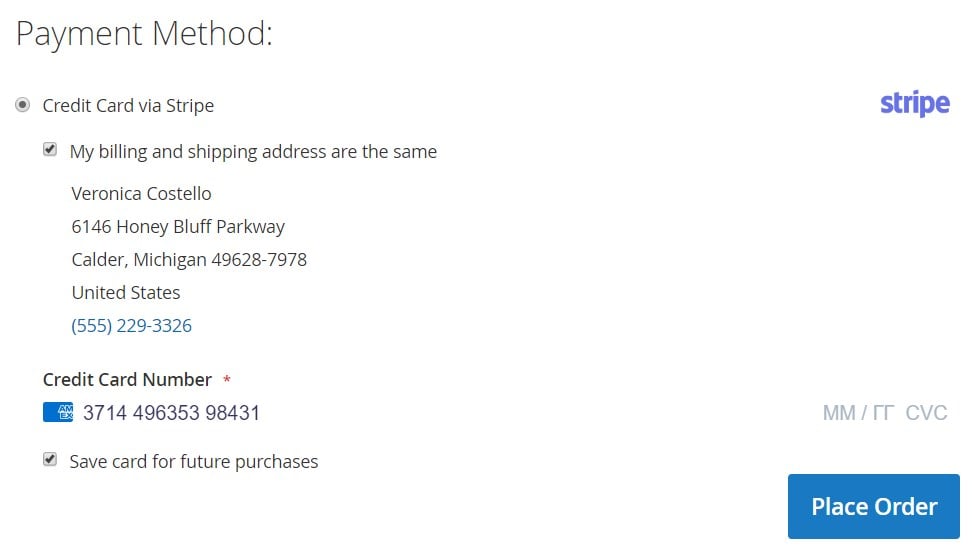This screenshot has width=977, height=551.
Task: Click the American Express card icon
Action: (x=58, y=412)
